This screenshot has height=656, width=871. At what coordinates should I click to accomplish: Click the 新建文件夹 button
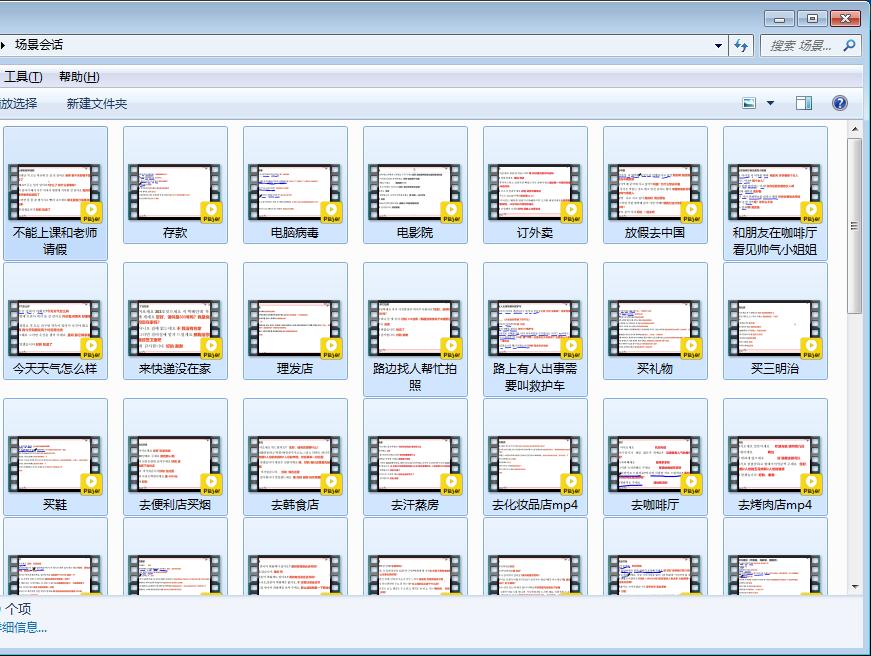(97, 103)
